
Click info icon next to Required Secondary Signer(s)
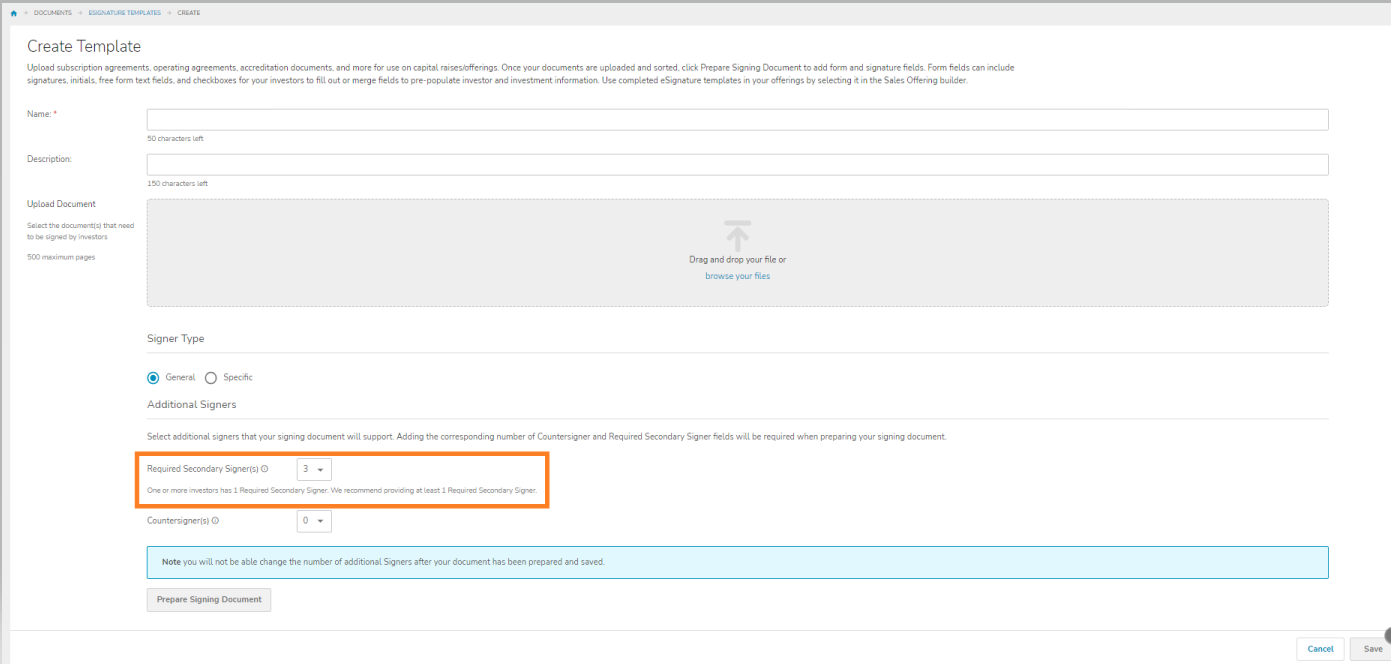point(265,468)
